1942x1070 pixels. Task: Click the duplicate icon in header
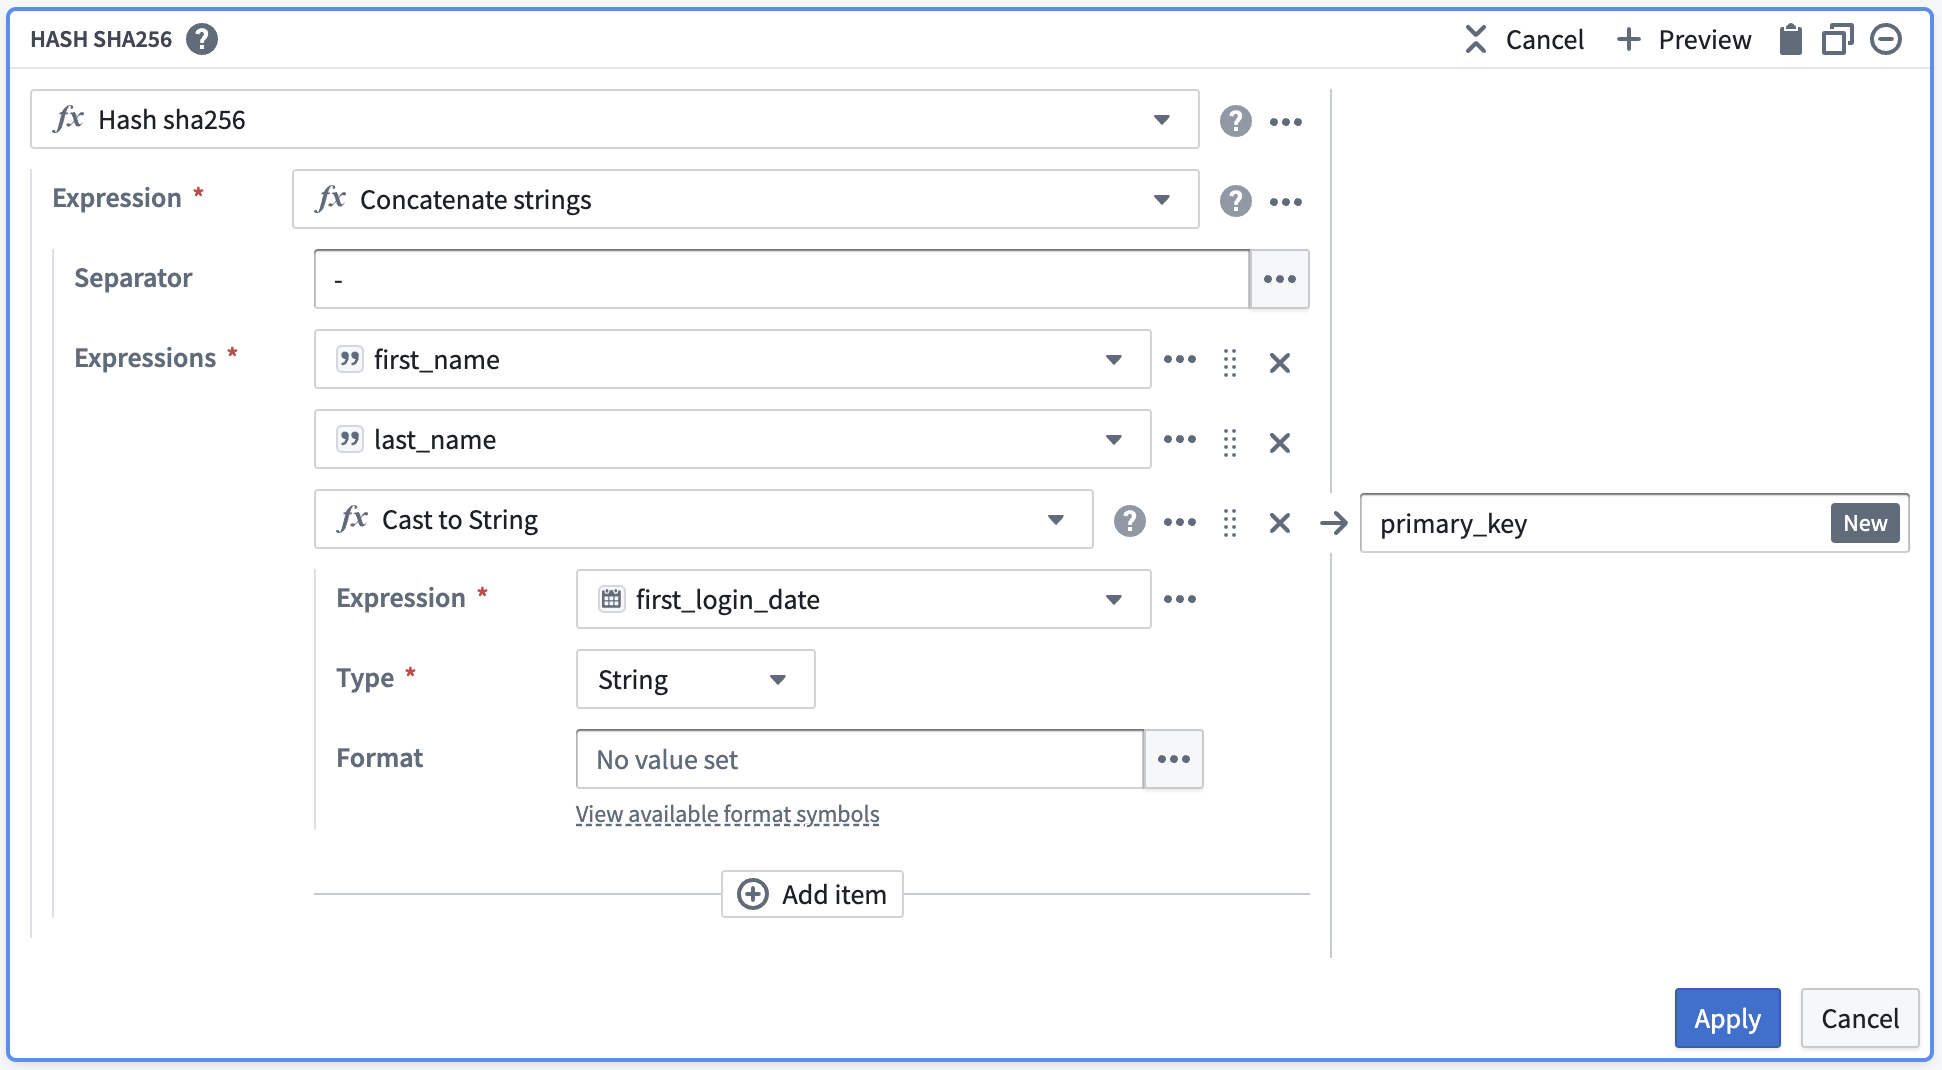(x=1837, y=40)
